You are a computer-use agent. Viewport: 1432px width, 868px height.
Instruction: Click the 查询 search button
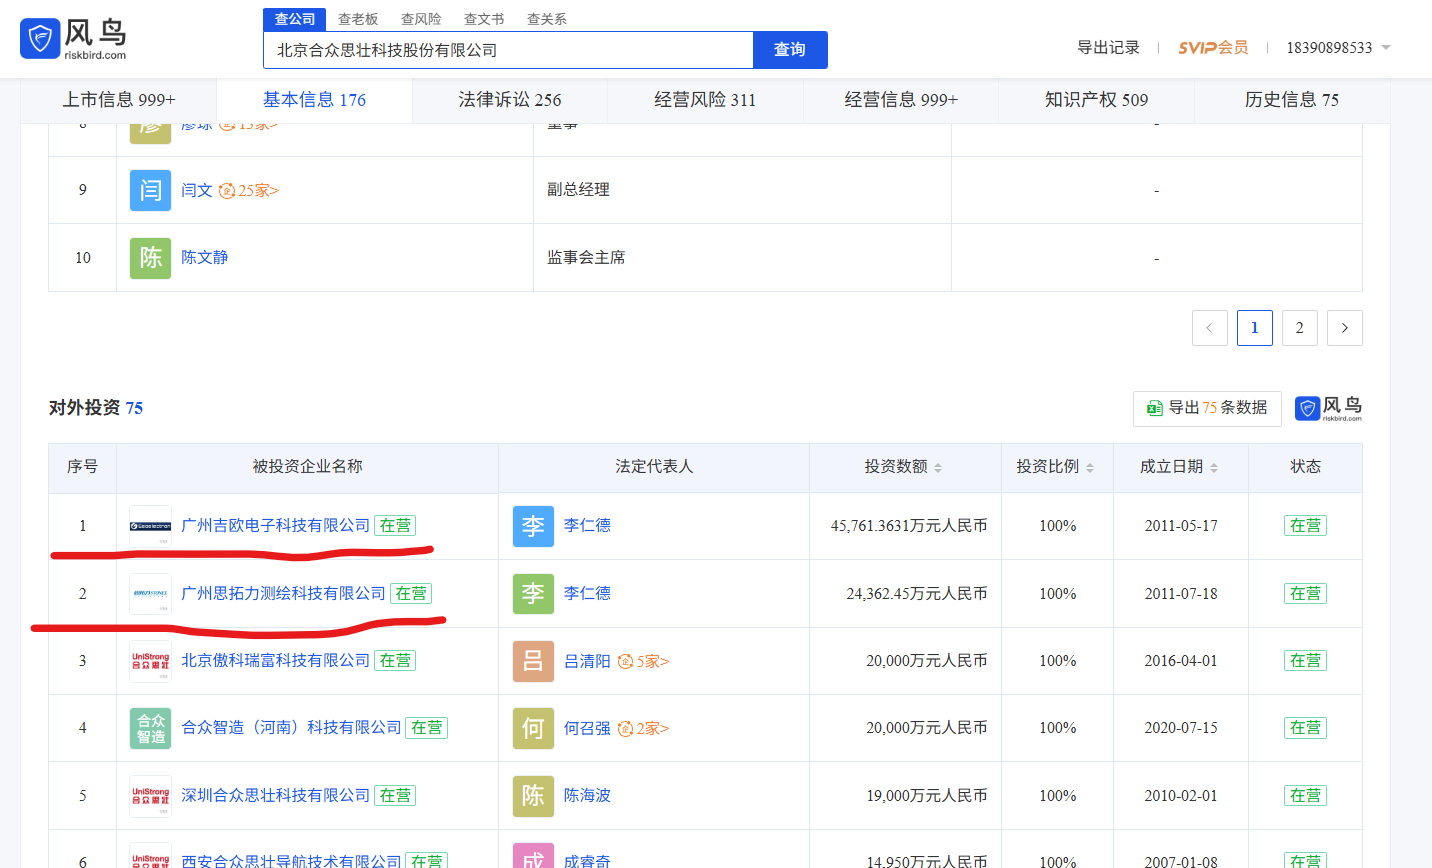[x=790, y=50]
